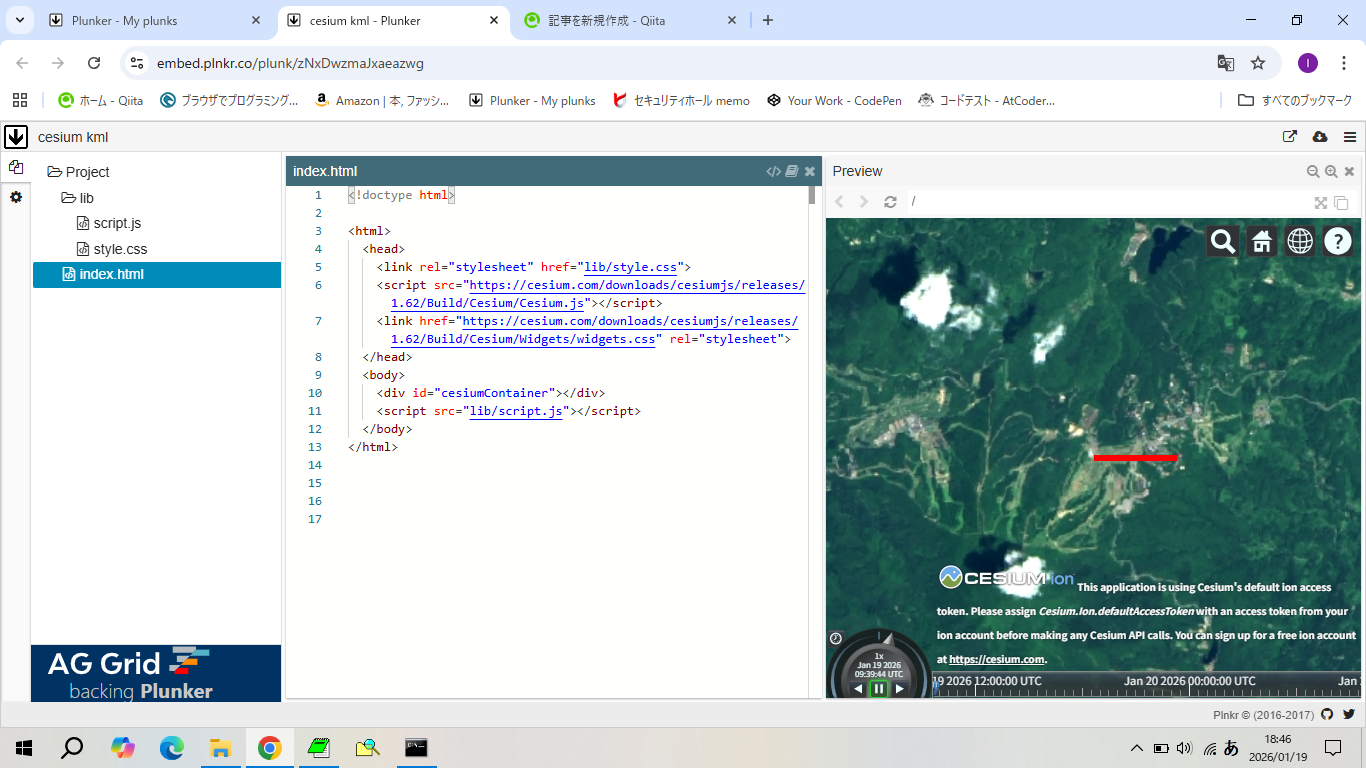This screenshot has width=1366, height=768.
Task: Open the Chrome three-dot menu
Action: [1343, 63]
